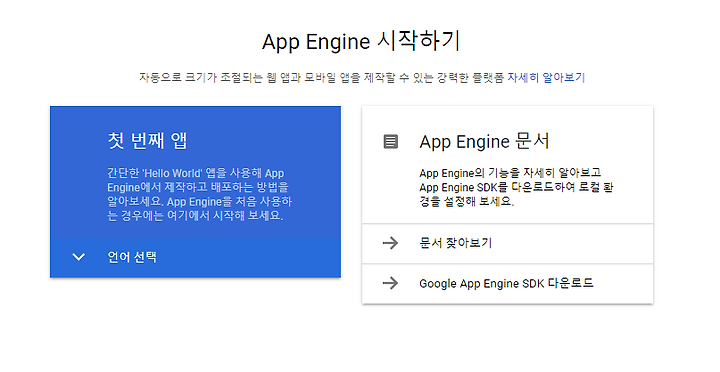This screenshot has height=372, width=720.
Task: Click the 'App Engine 문서' card heading
Action: (x=484, y=141)
